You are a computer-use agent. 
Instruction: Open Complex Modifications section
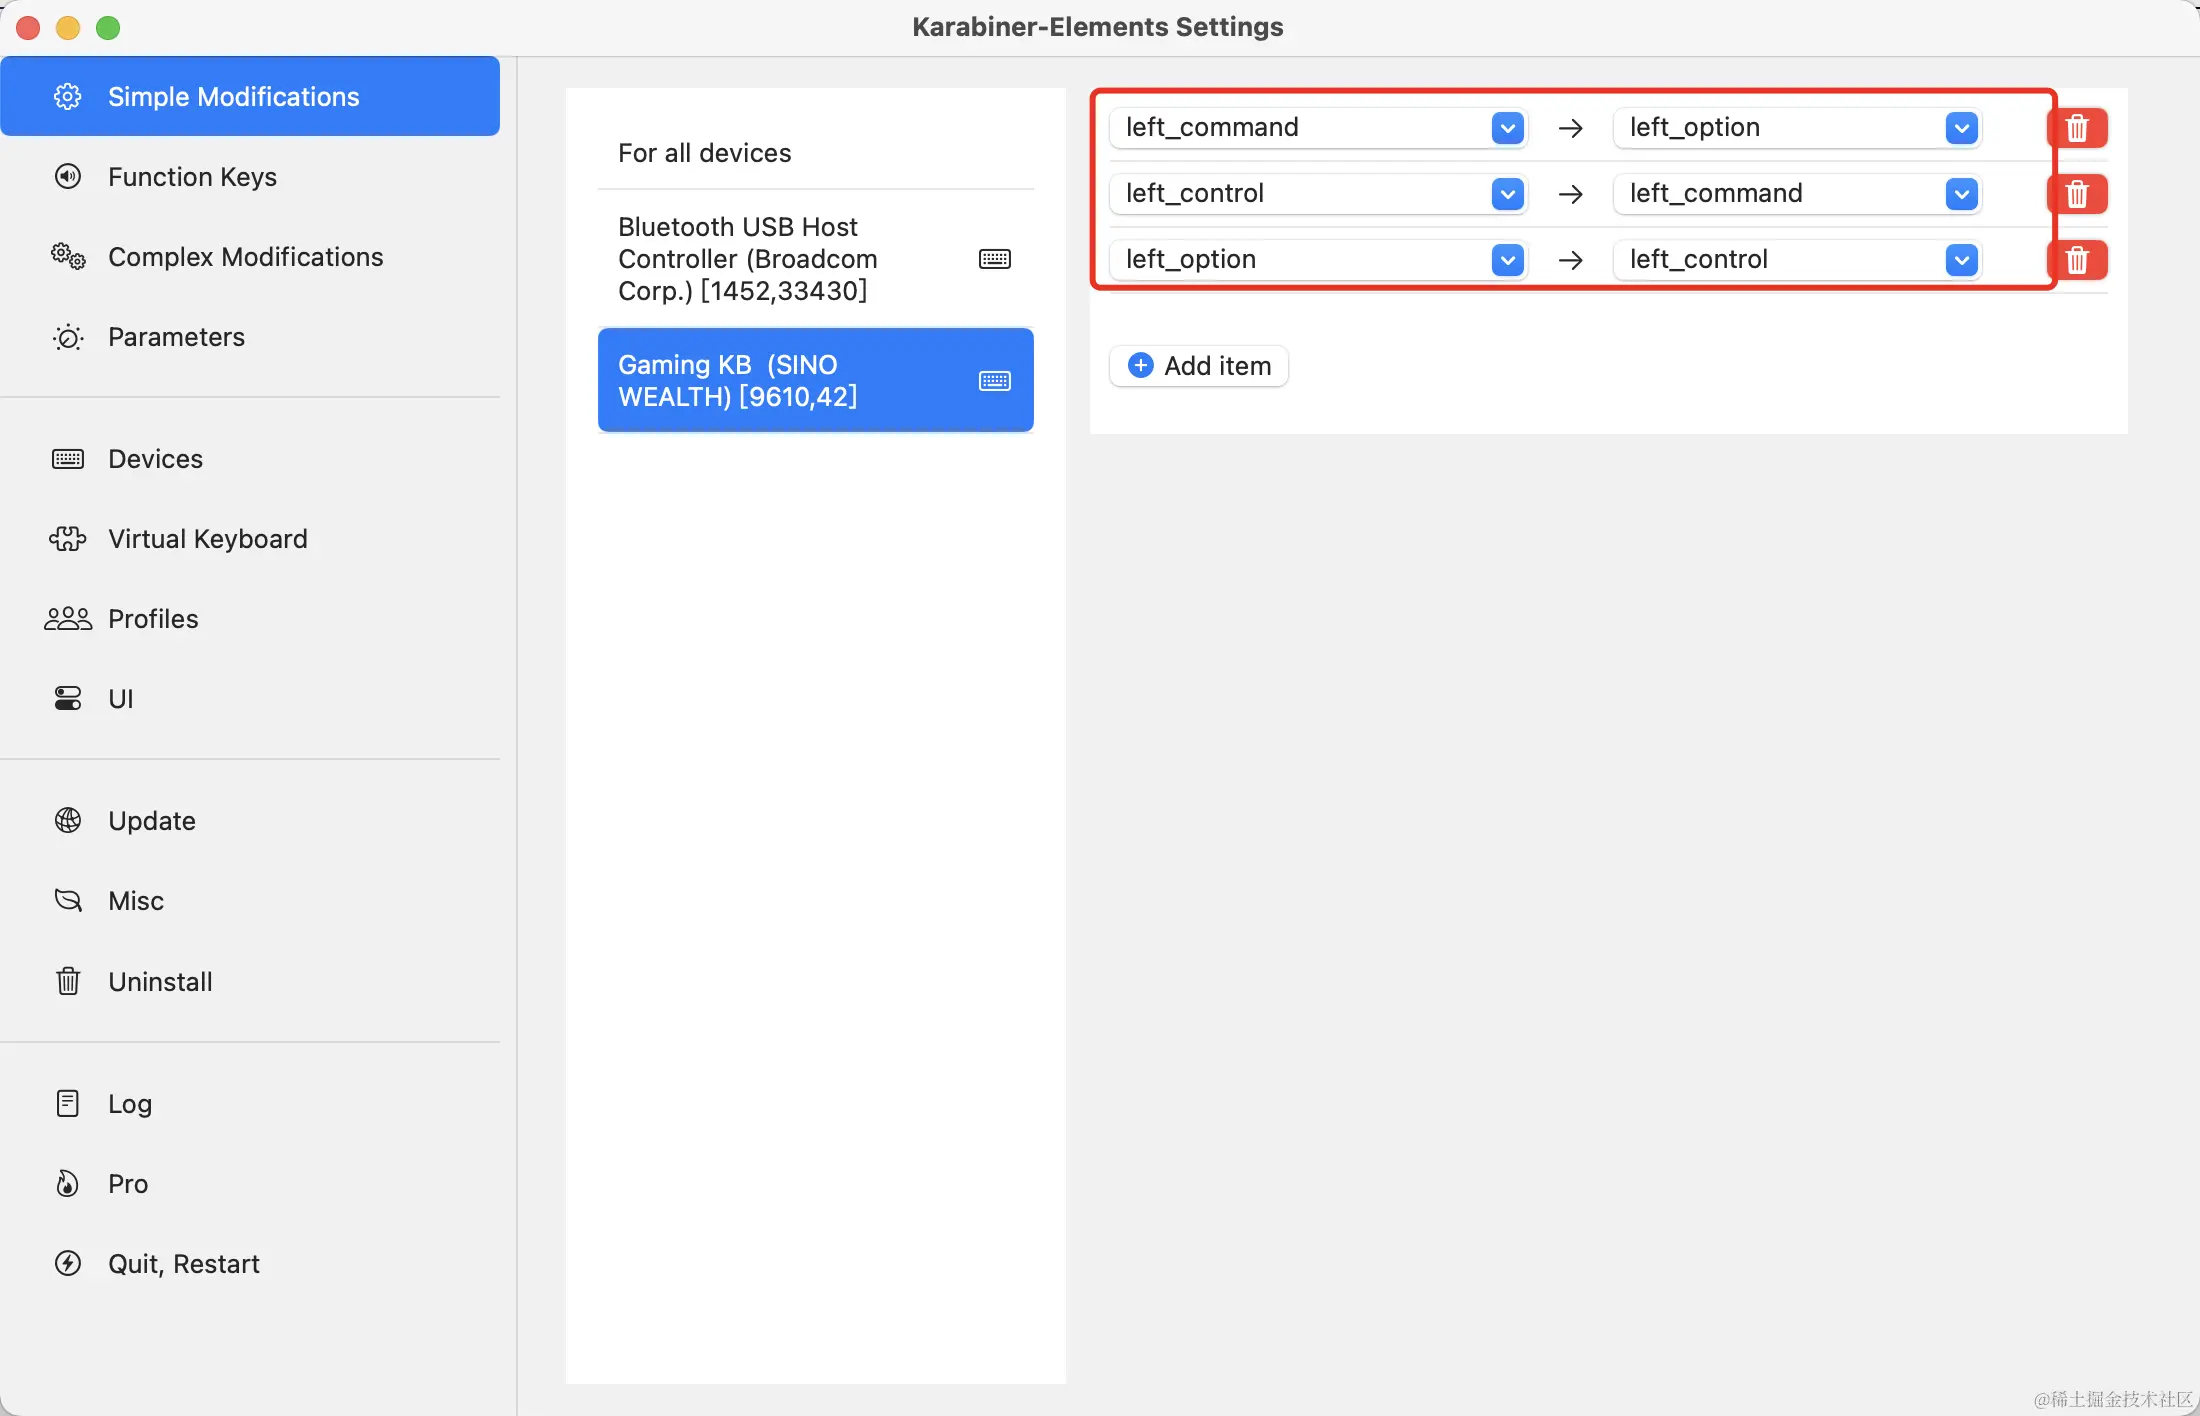pos(250,256)
